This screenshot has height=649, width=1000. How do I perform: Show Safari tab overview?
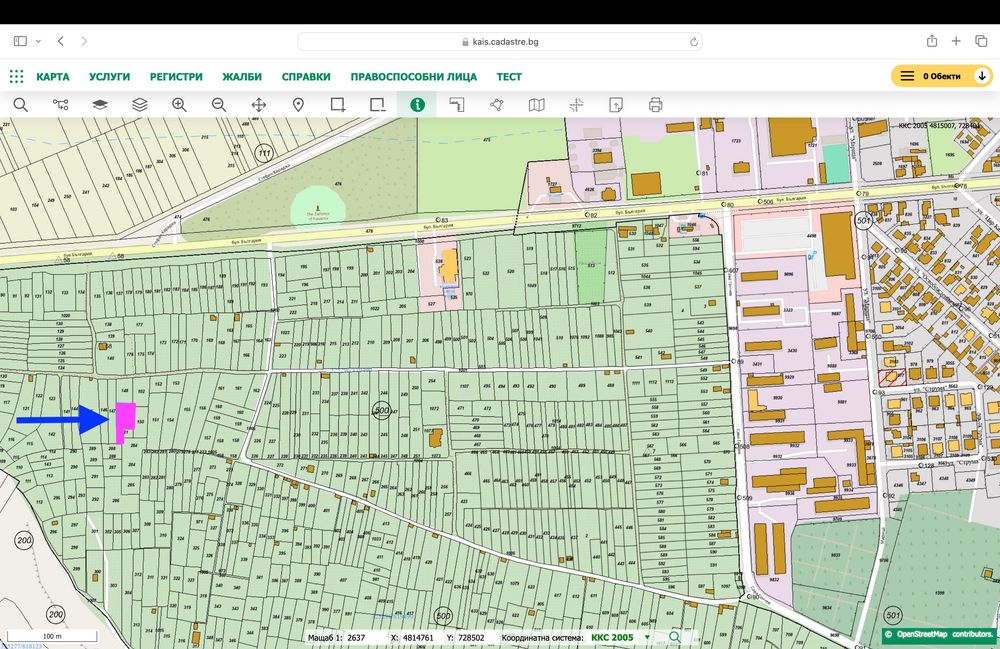[981, 41]
